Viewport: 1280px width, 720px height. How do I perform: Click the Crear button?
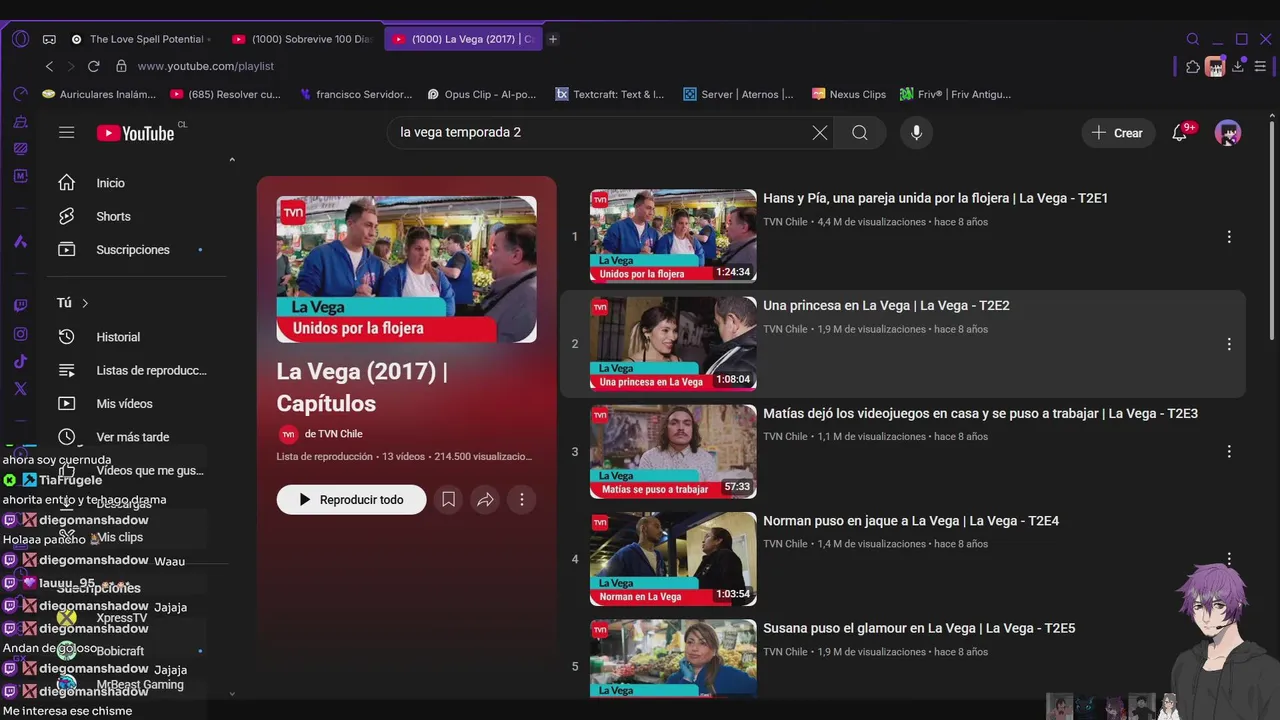1118,133
